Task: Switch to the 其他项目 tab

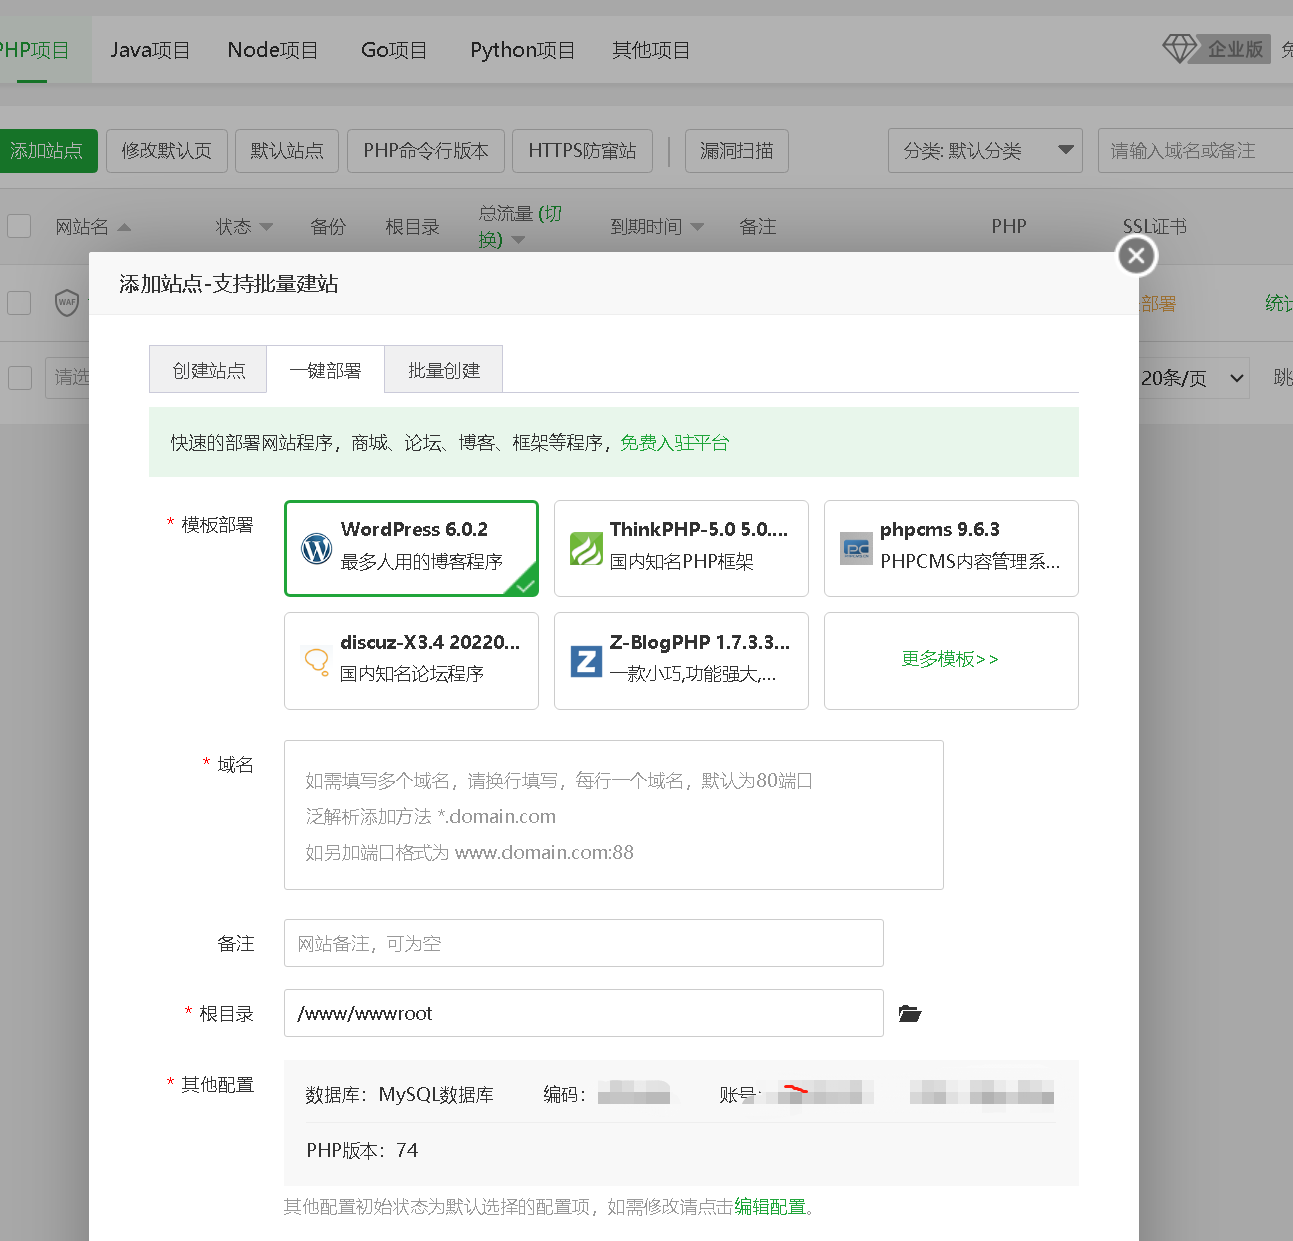Action: 651,50
